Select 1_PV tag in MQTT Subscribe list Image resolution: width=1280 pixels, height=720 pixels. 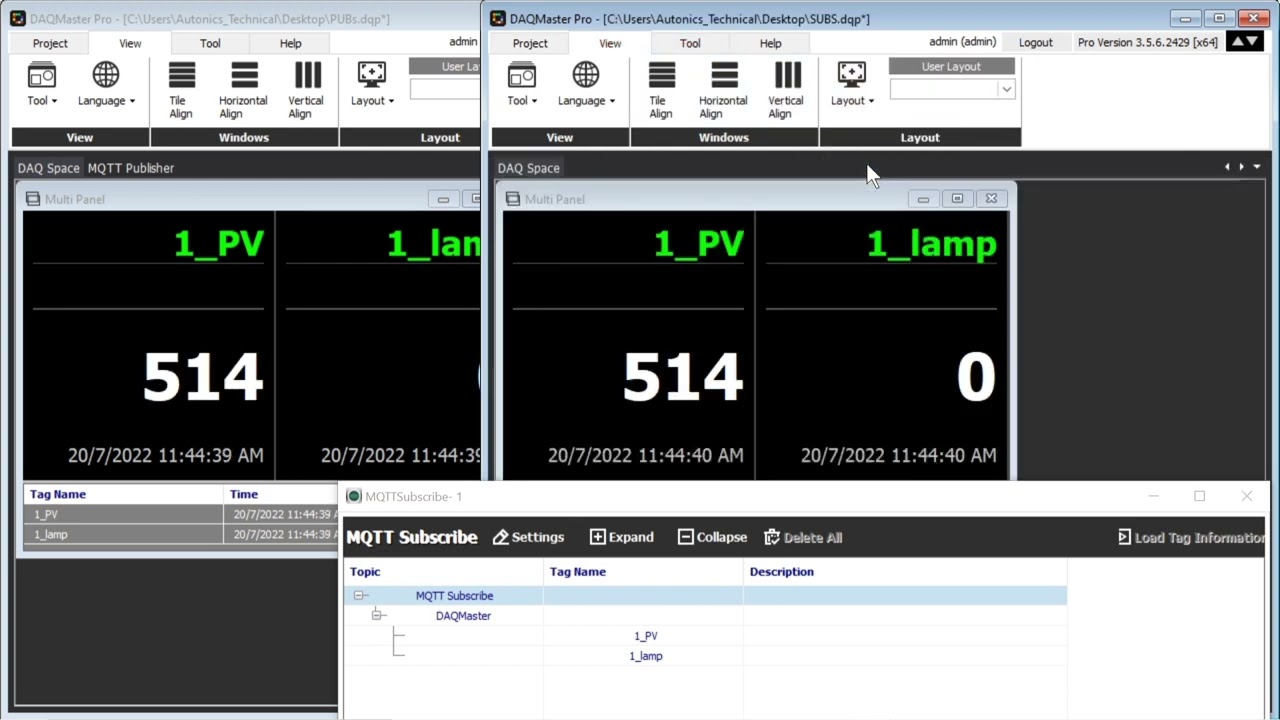tap(645, 636)
